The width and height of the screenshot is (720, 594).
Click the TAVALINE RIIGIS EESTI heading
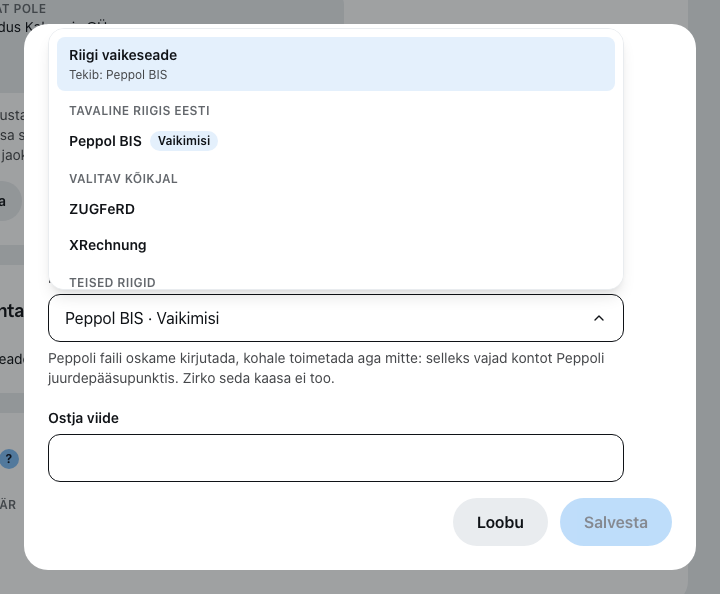pos(139,111)
